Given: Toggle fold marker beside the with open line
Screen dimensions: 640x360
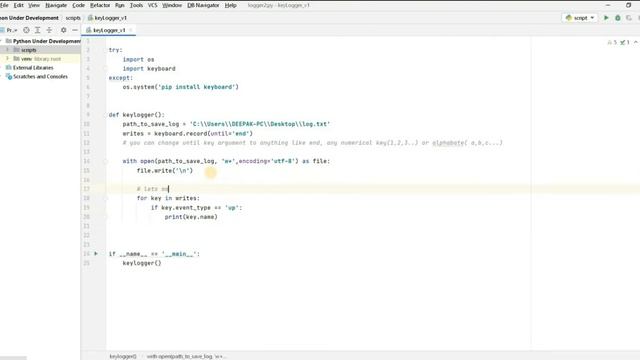Looking at the screenshot, I should tap(105, 161).
